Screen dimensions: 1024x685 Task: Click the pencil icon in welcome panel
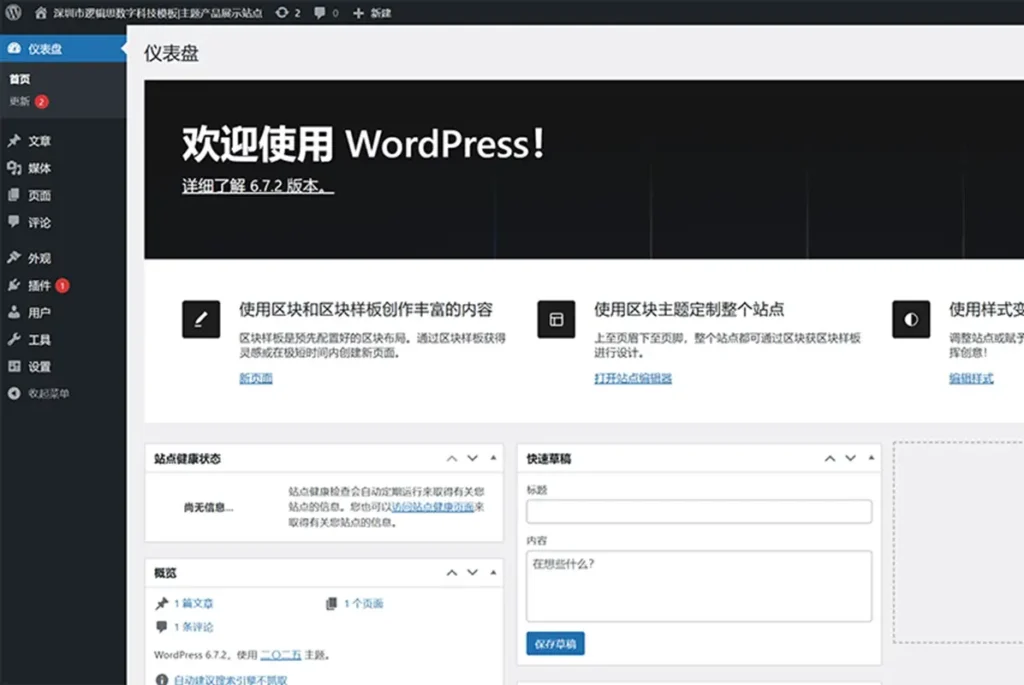coord(200,320)
